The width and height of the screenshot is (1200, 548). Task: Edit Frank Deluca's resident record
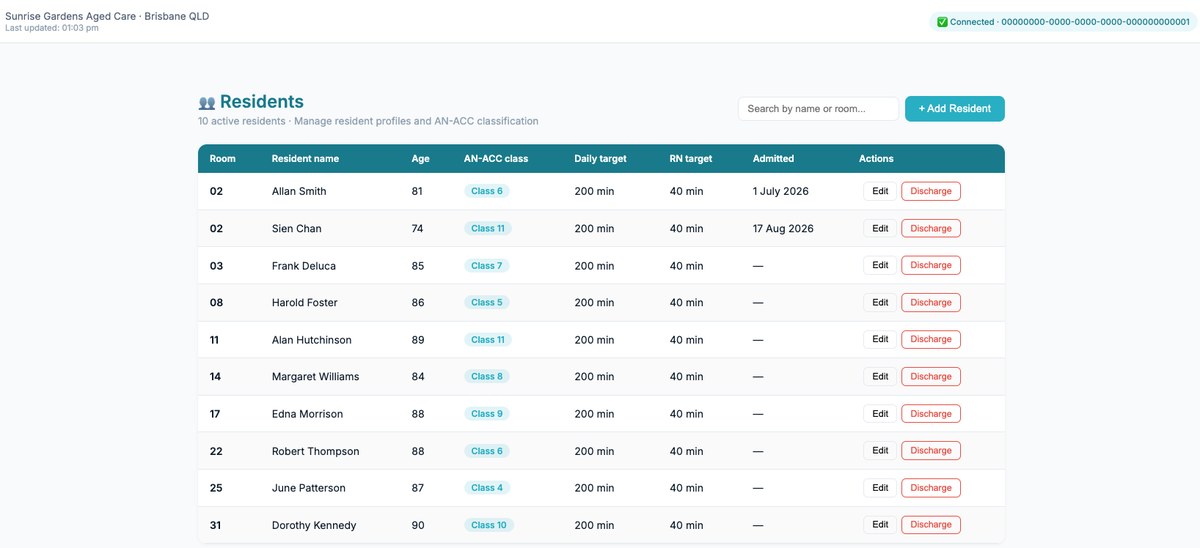(x=880, y=265)
